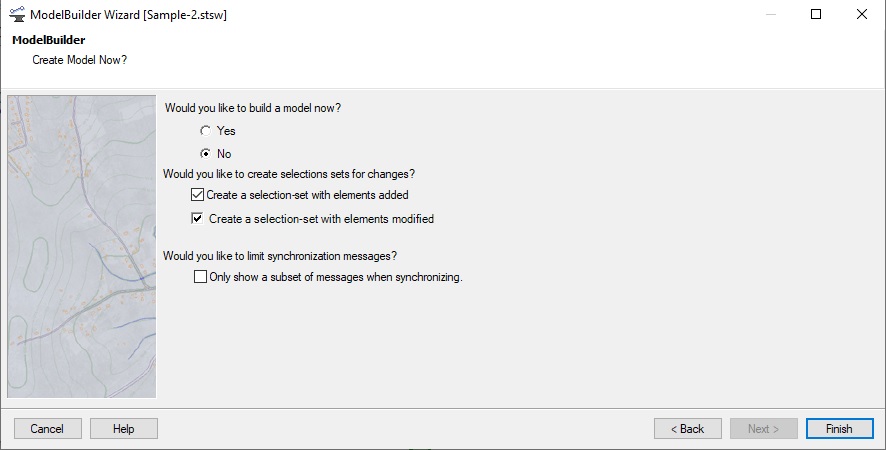Screen dimensions: 886x450
Task: Click the bold ModelBuilder heading
Action: click(x=48, y=40)
